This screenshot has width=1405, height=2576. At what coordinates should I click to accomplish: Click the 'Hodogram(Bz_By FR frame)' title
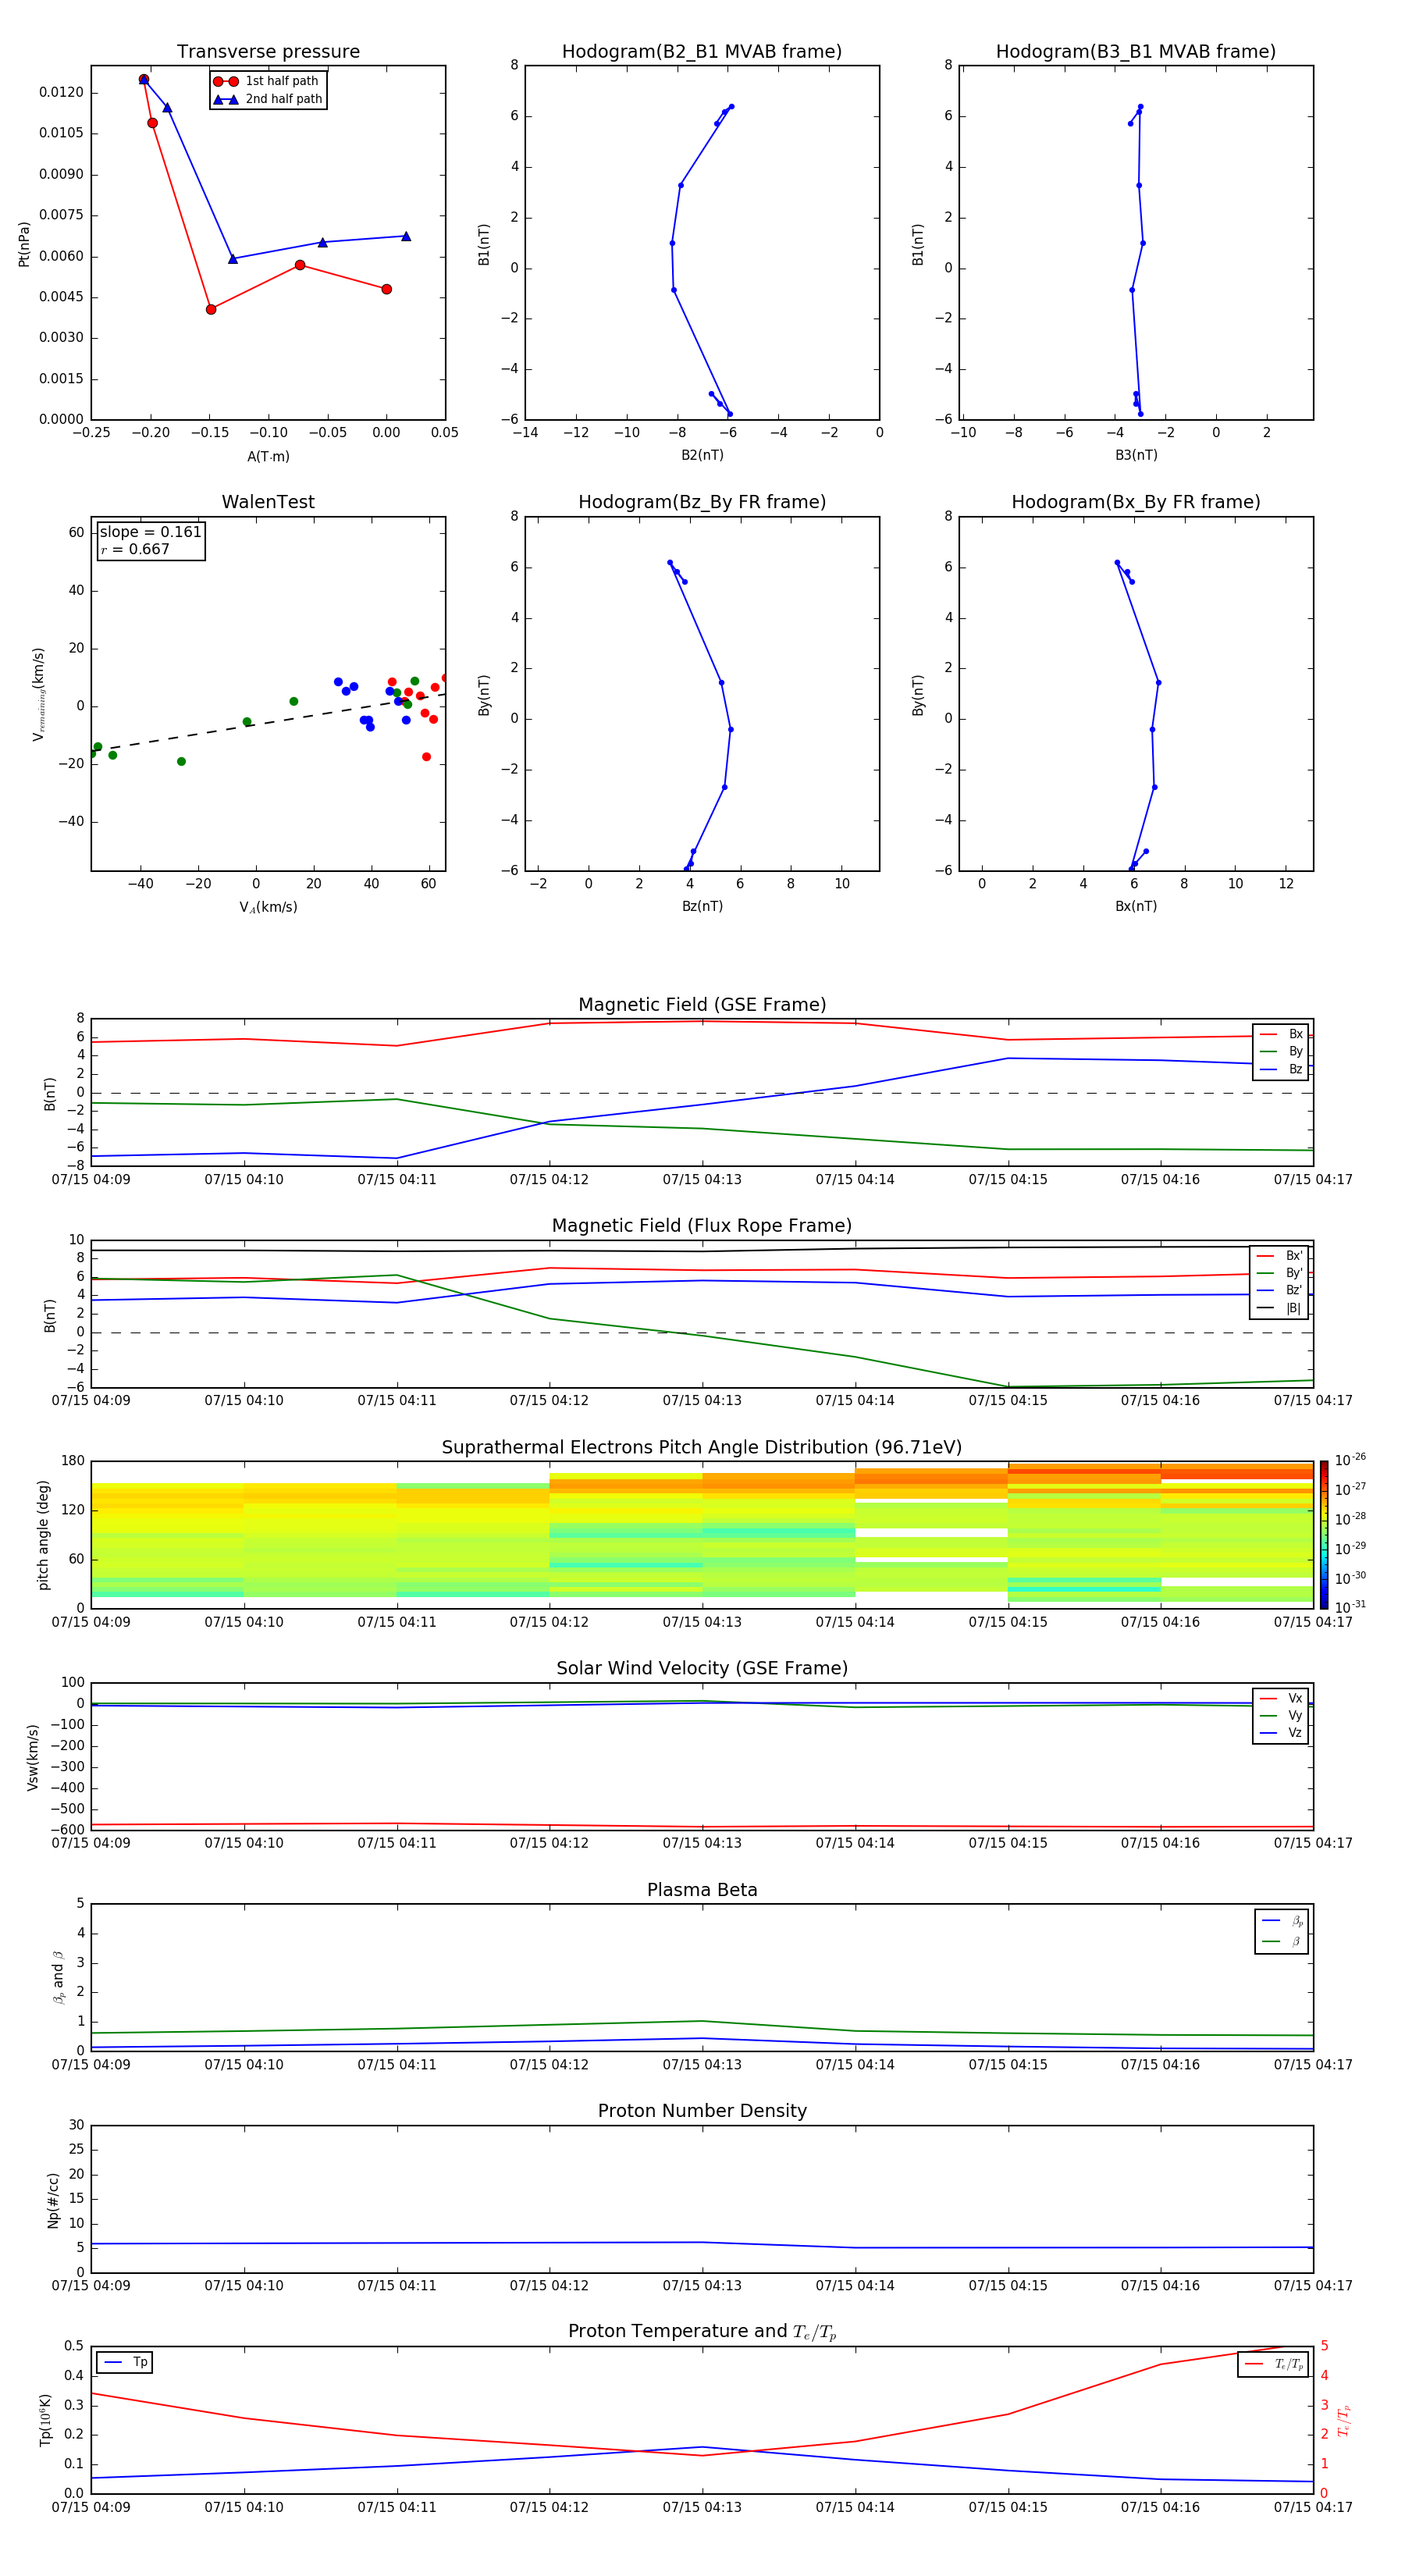(702, 502)
